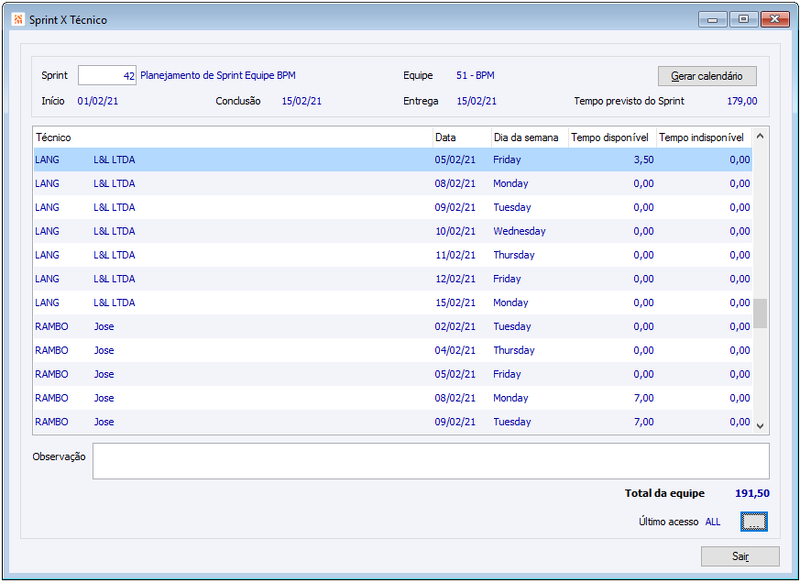Select the LANG row dated 09/02/21
800x583 pixels.
click(x=392, y=207)
